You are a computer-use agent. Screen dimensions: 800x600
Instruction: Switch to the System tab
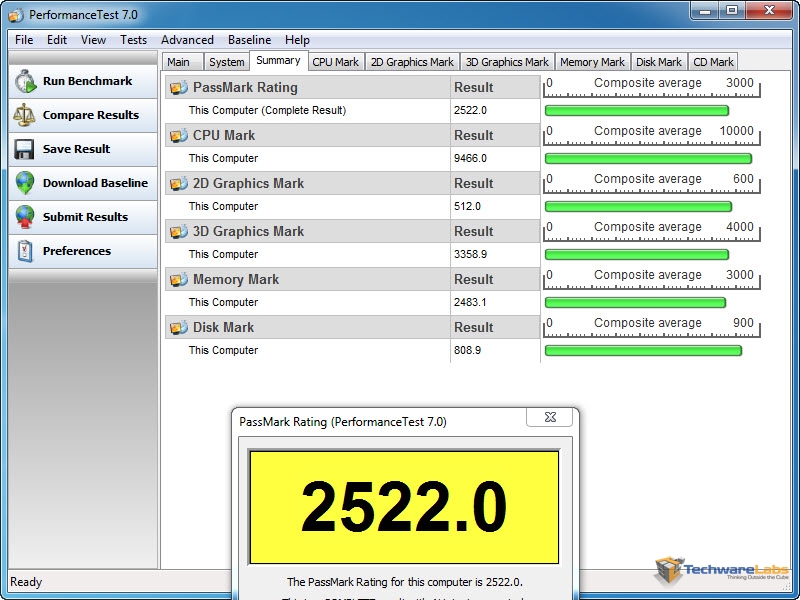click(227, 62)
